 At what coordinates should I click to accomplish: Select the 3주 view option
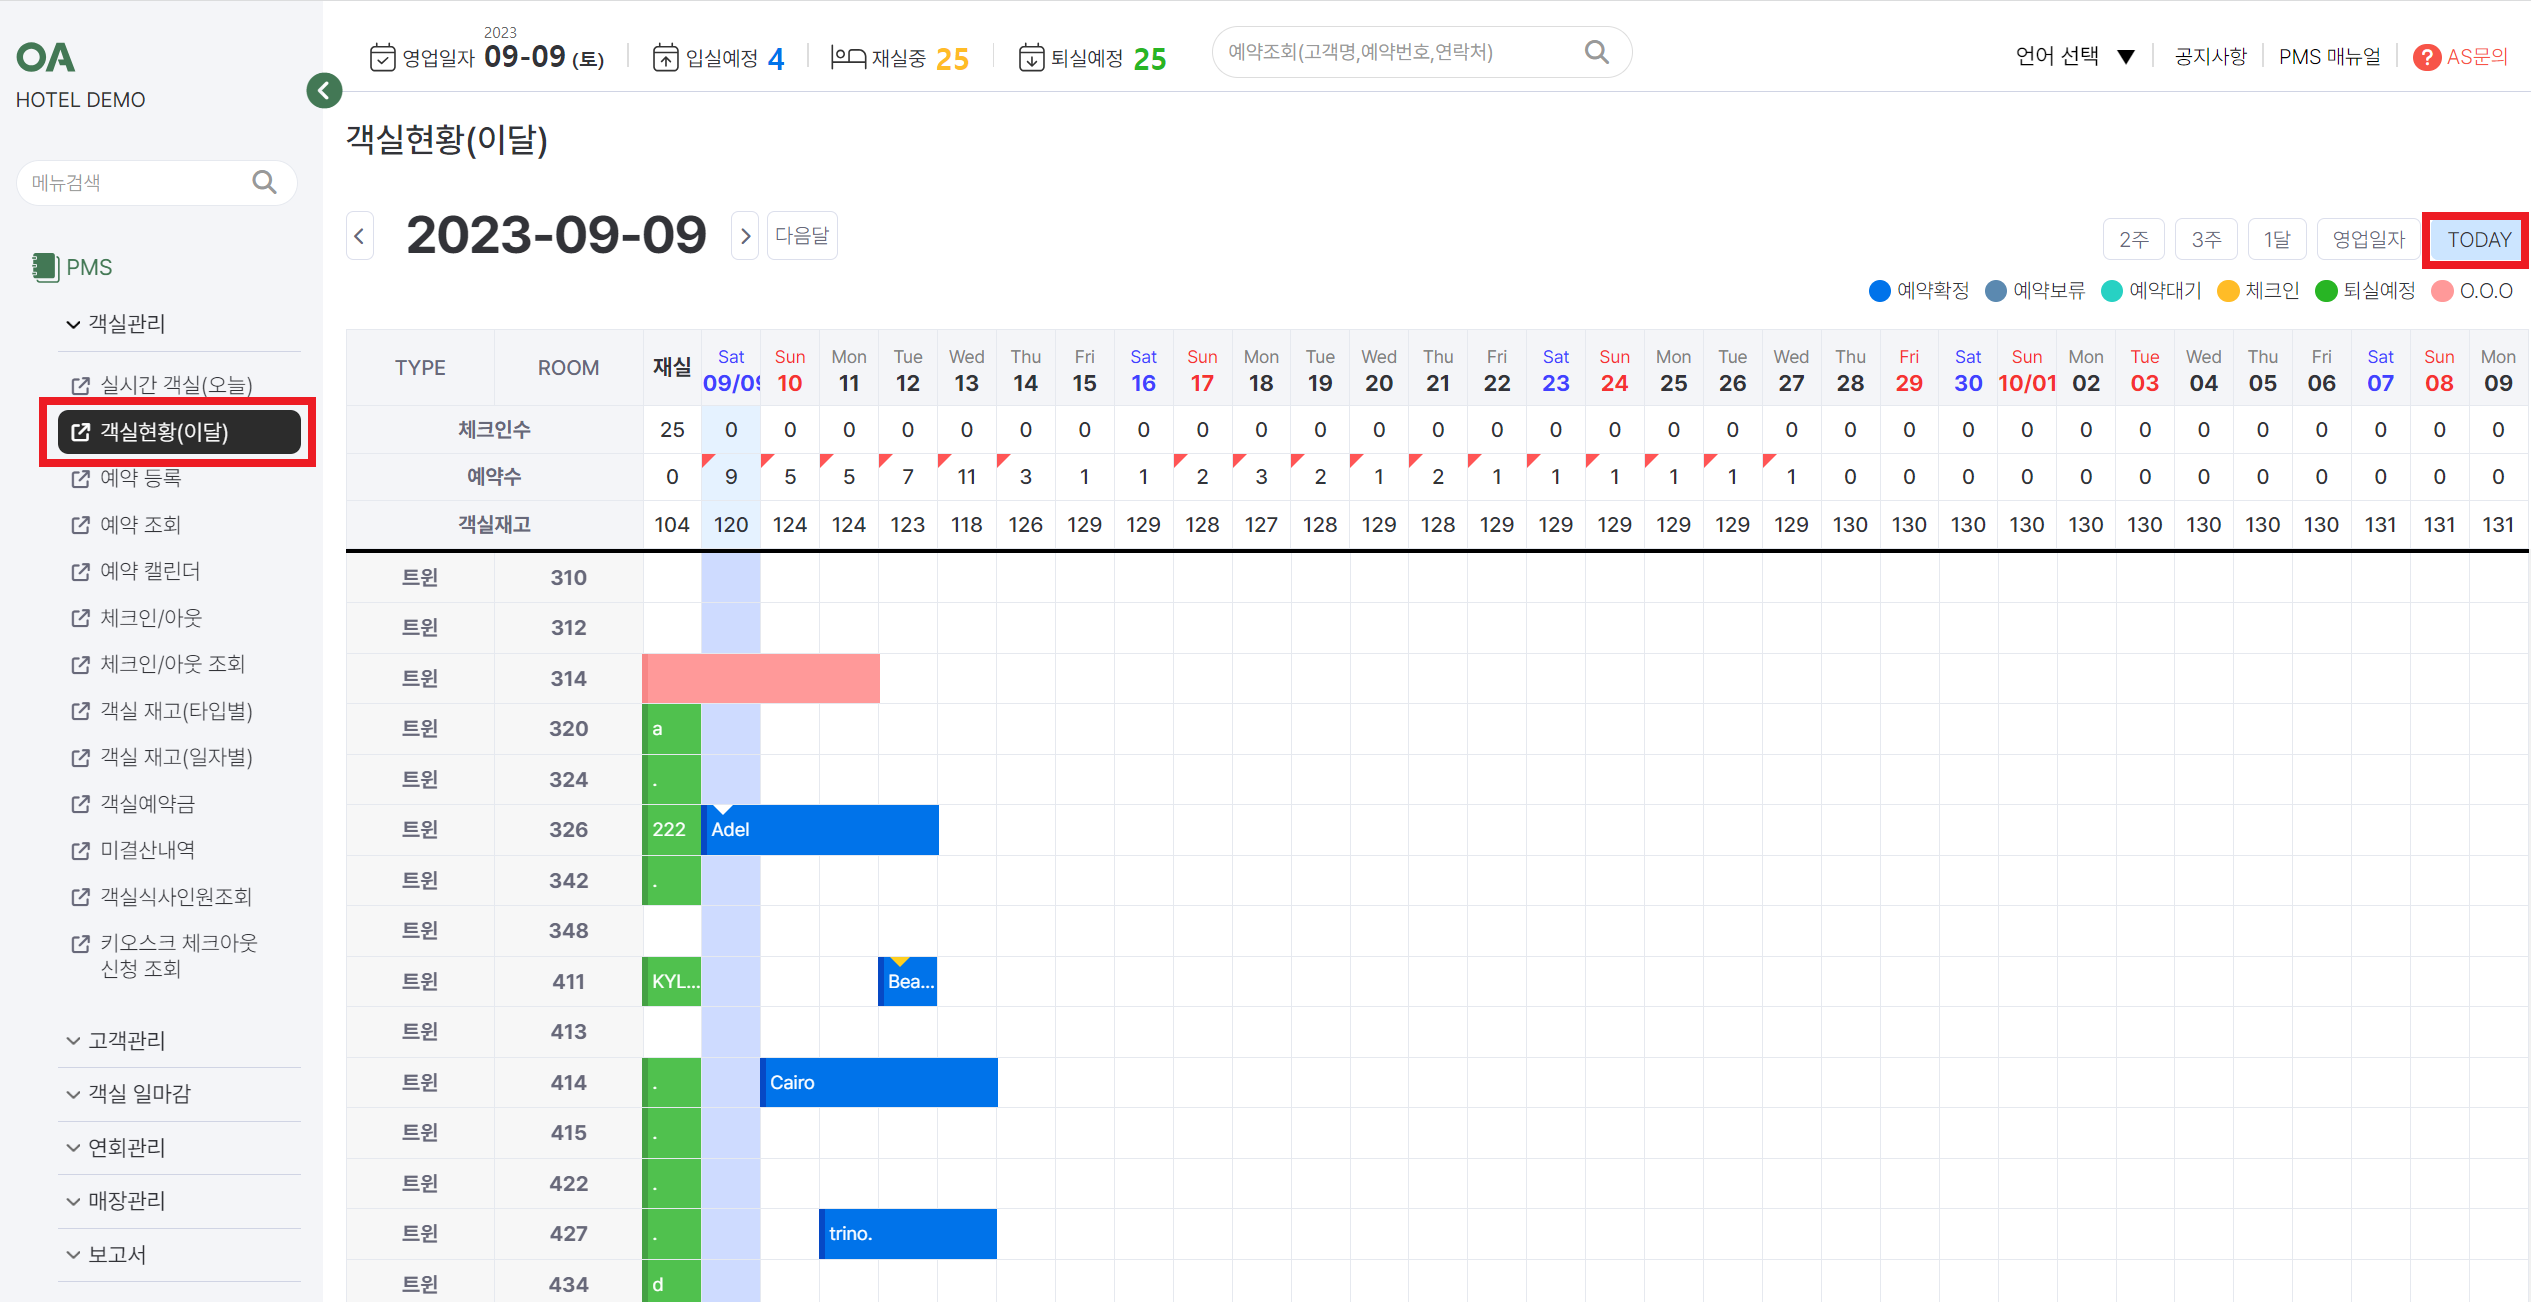click(2206, 239)
